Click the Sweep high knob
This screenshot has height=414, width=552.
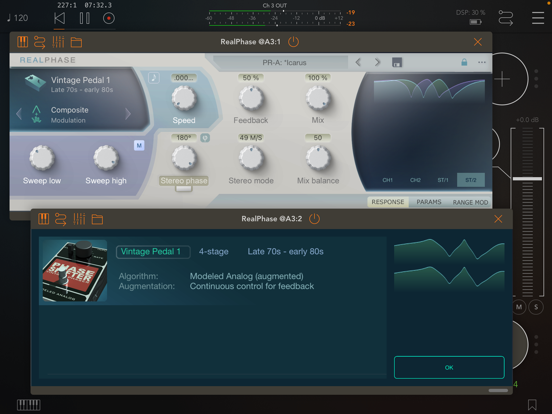pos(106,158)
